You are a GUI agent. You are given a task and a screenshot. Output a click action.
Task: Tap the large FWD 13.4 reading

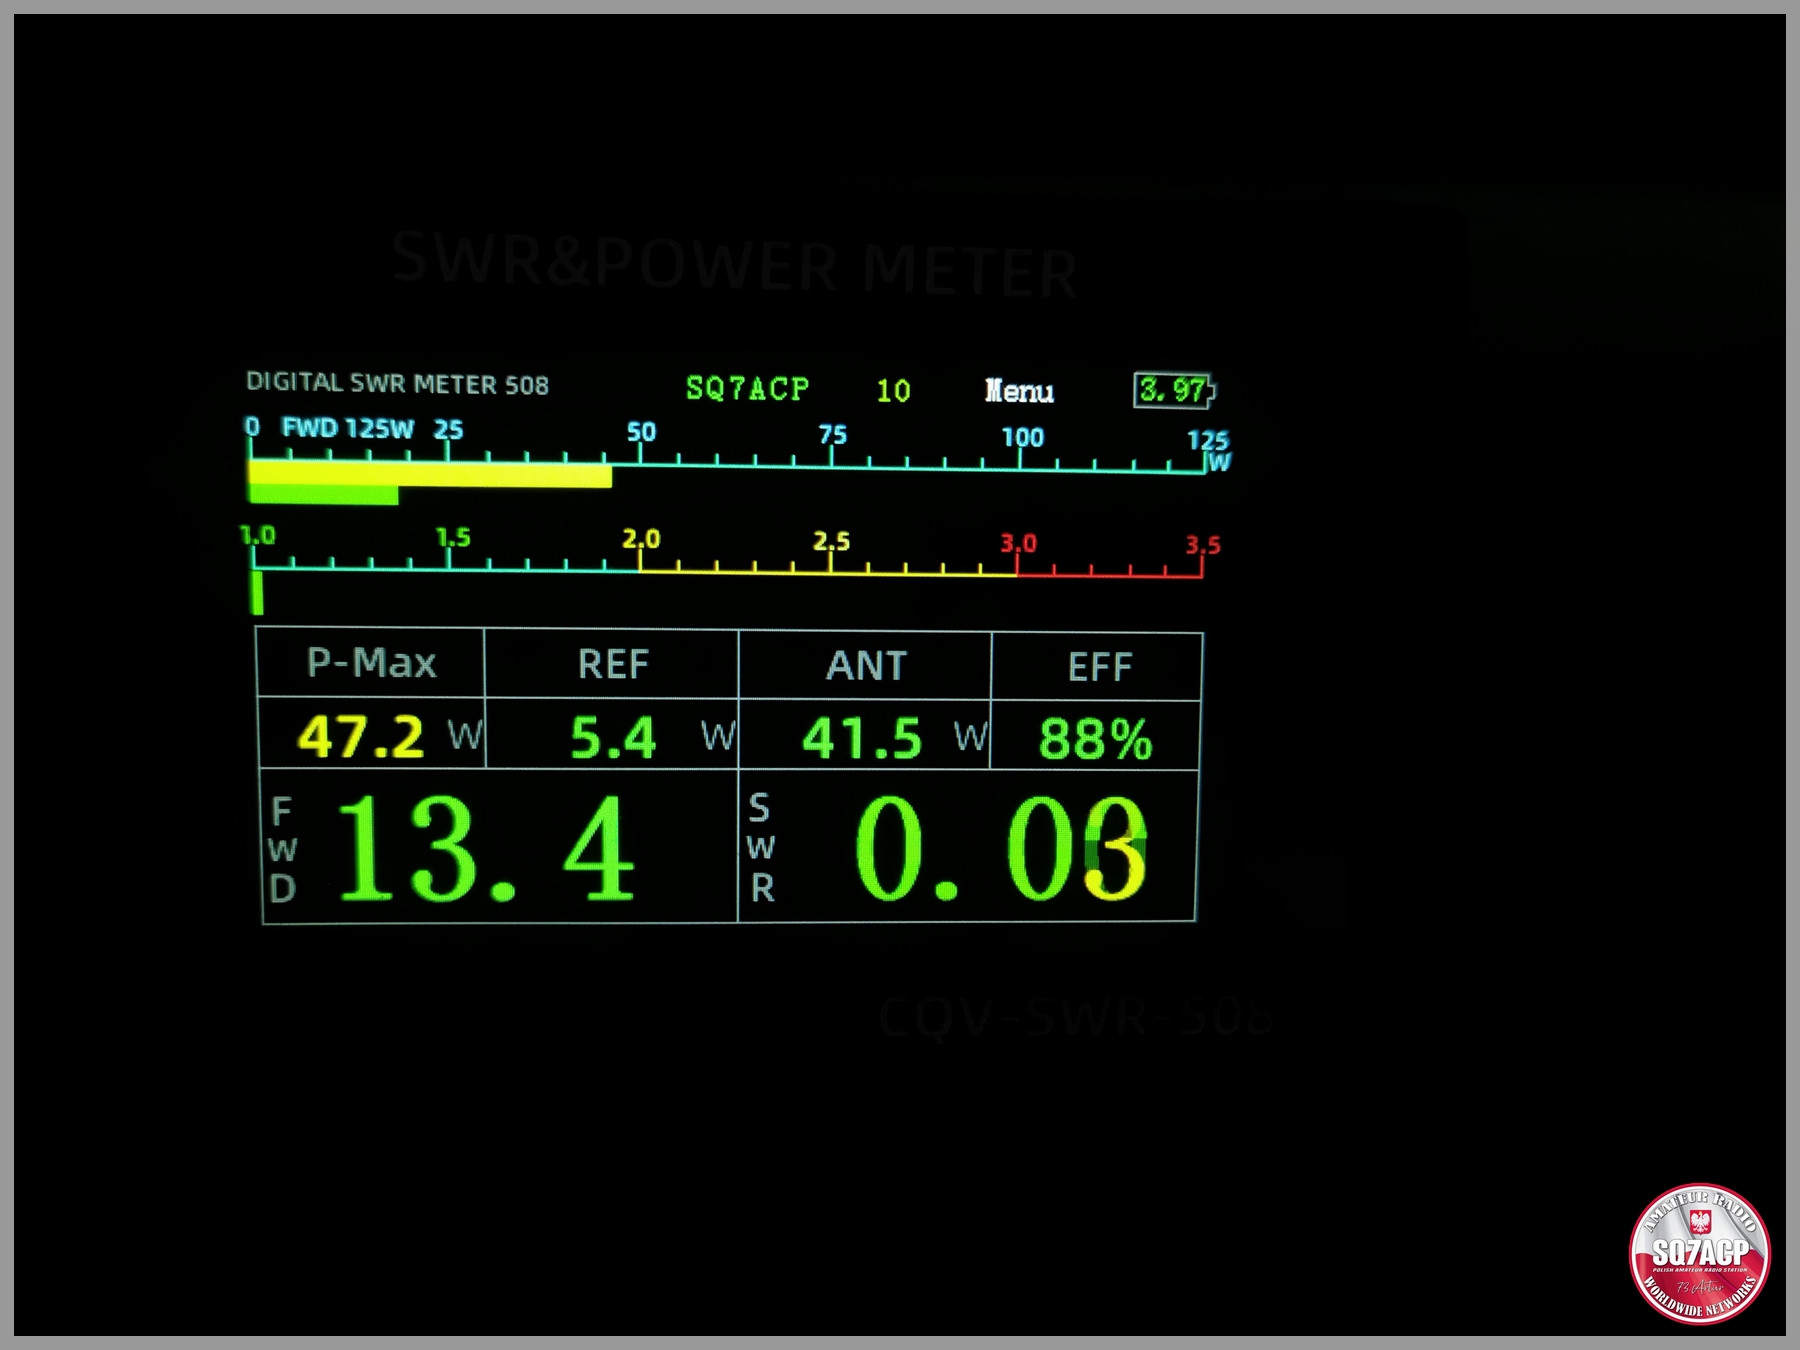coord(485,848)
